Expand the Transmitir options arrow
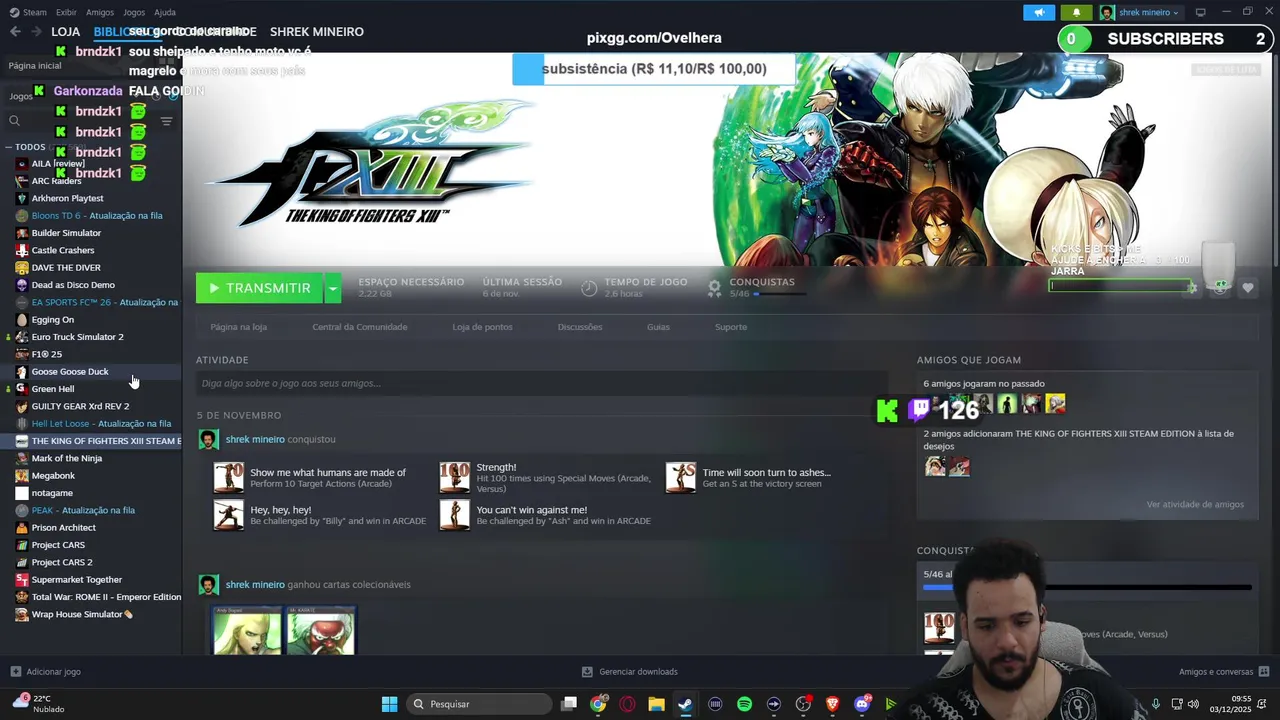The height and width of the screenshot is (720, 1280). [333, 288]
